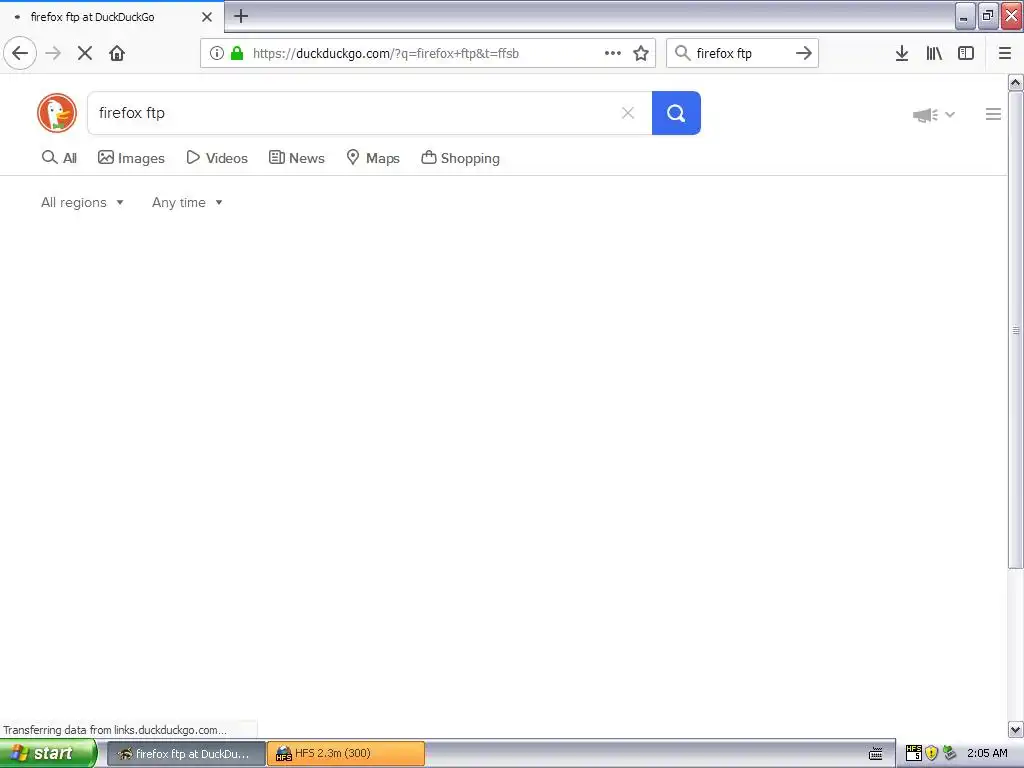Open the Downloads toolbar button

(x=902, y=53)
